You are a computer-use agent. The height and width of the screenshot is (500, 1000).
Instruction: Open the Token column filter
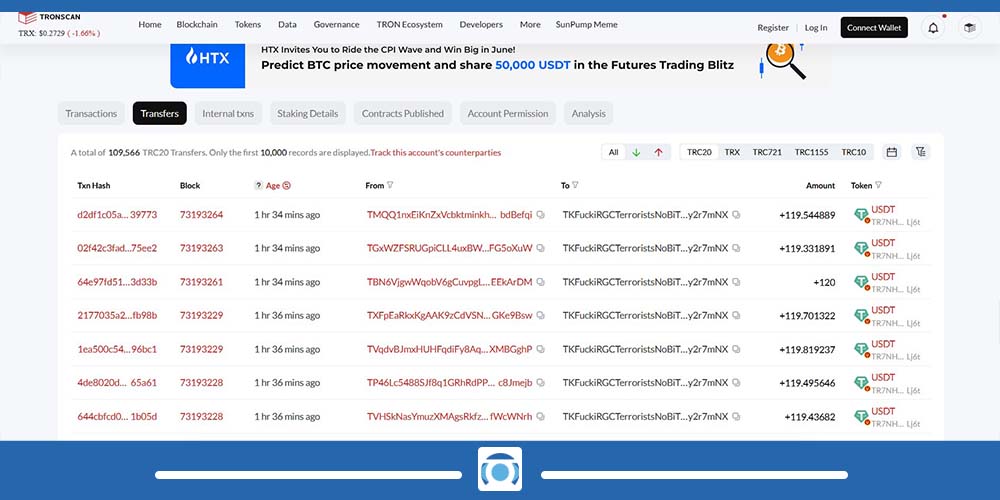(878, 185)
